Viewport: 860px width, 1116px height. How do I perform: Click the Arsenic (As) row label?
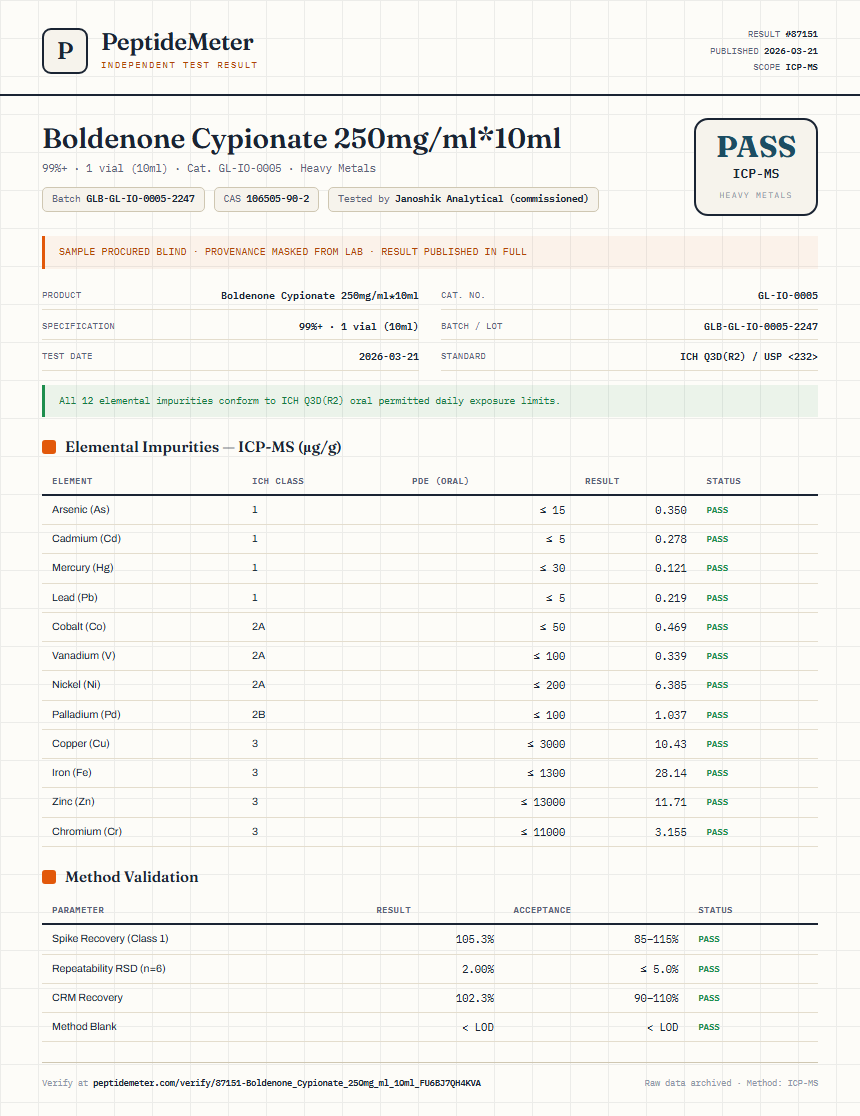pos(80,510)
